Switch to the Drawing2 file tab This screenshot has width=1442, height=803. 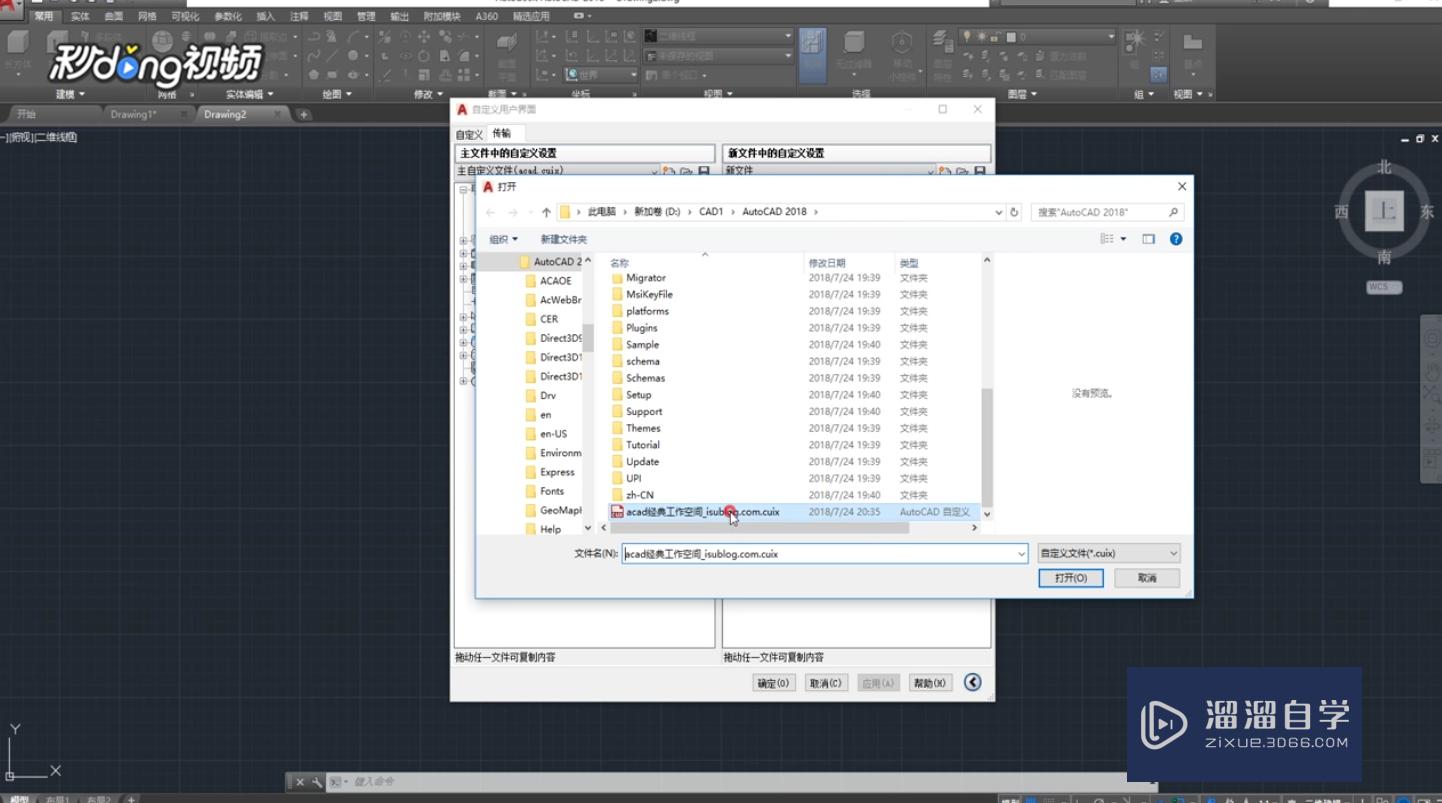(225, 114)
